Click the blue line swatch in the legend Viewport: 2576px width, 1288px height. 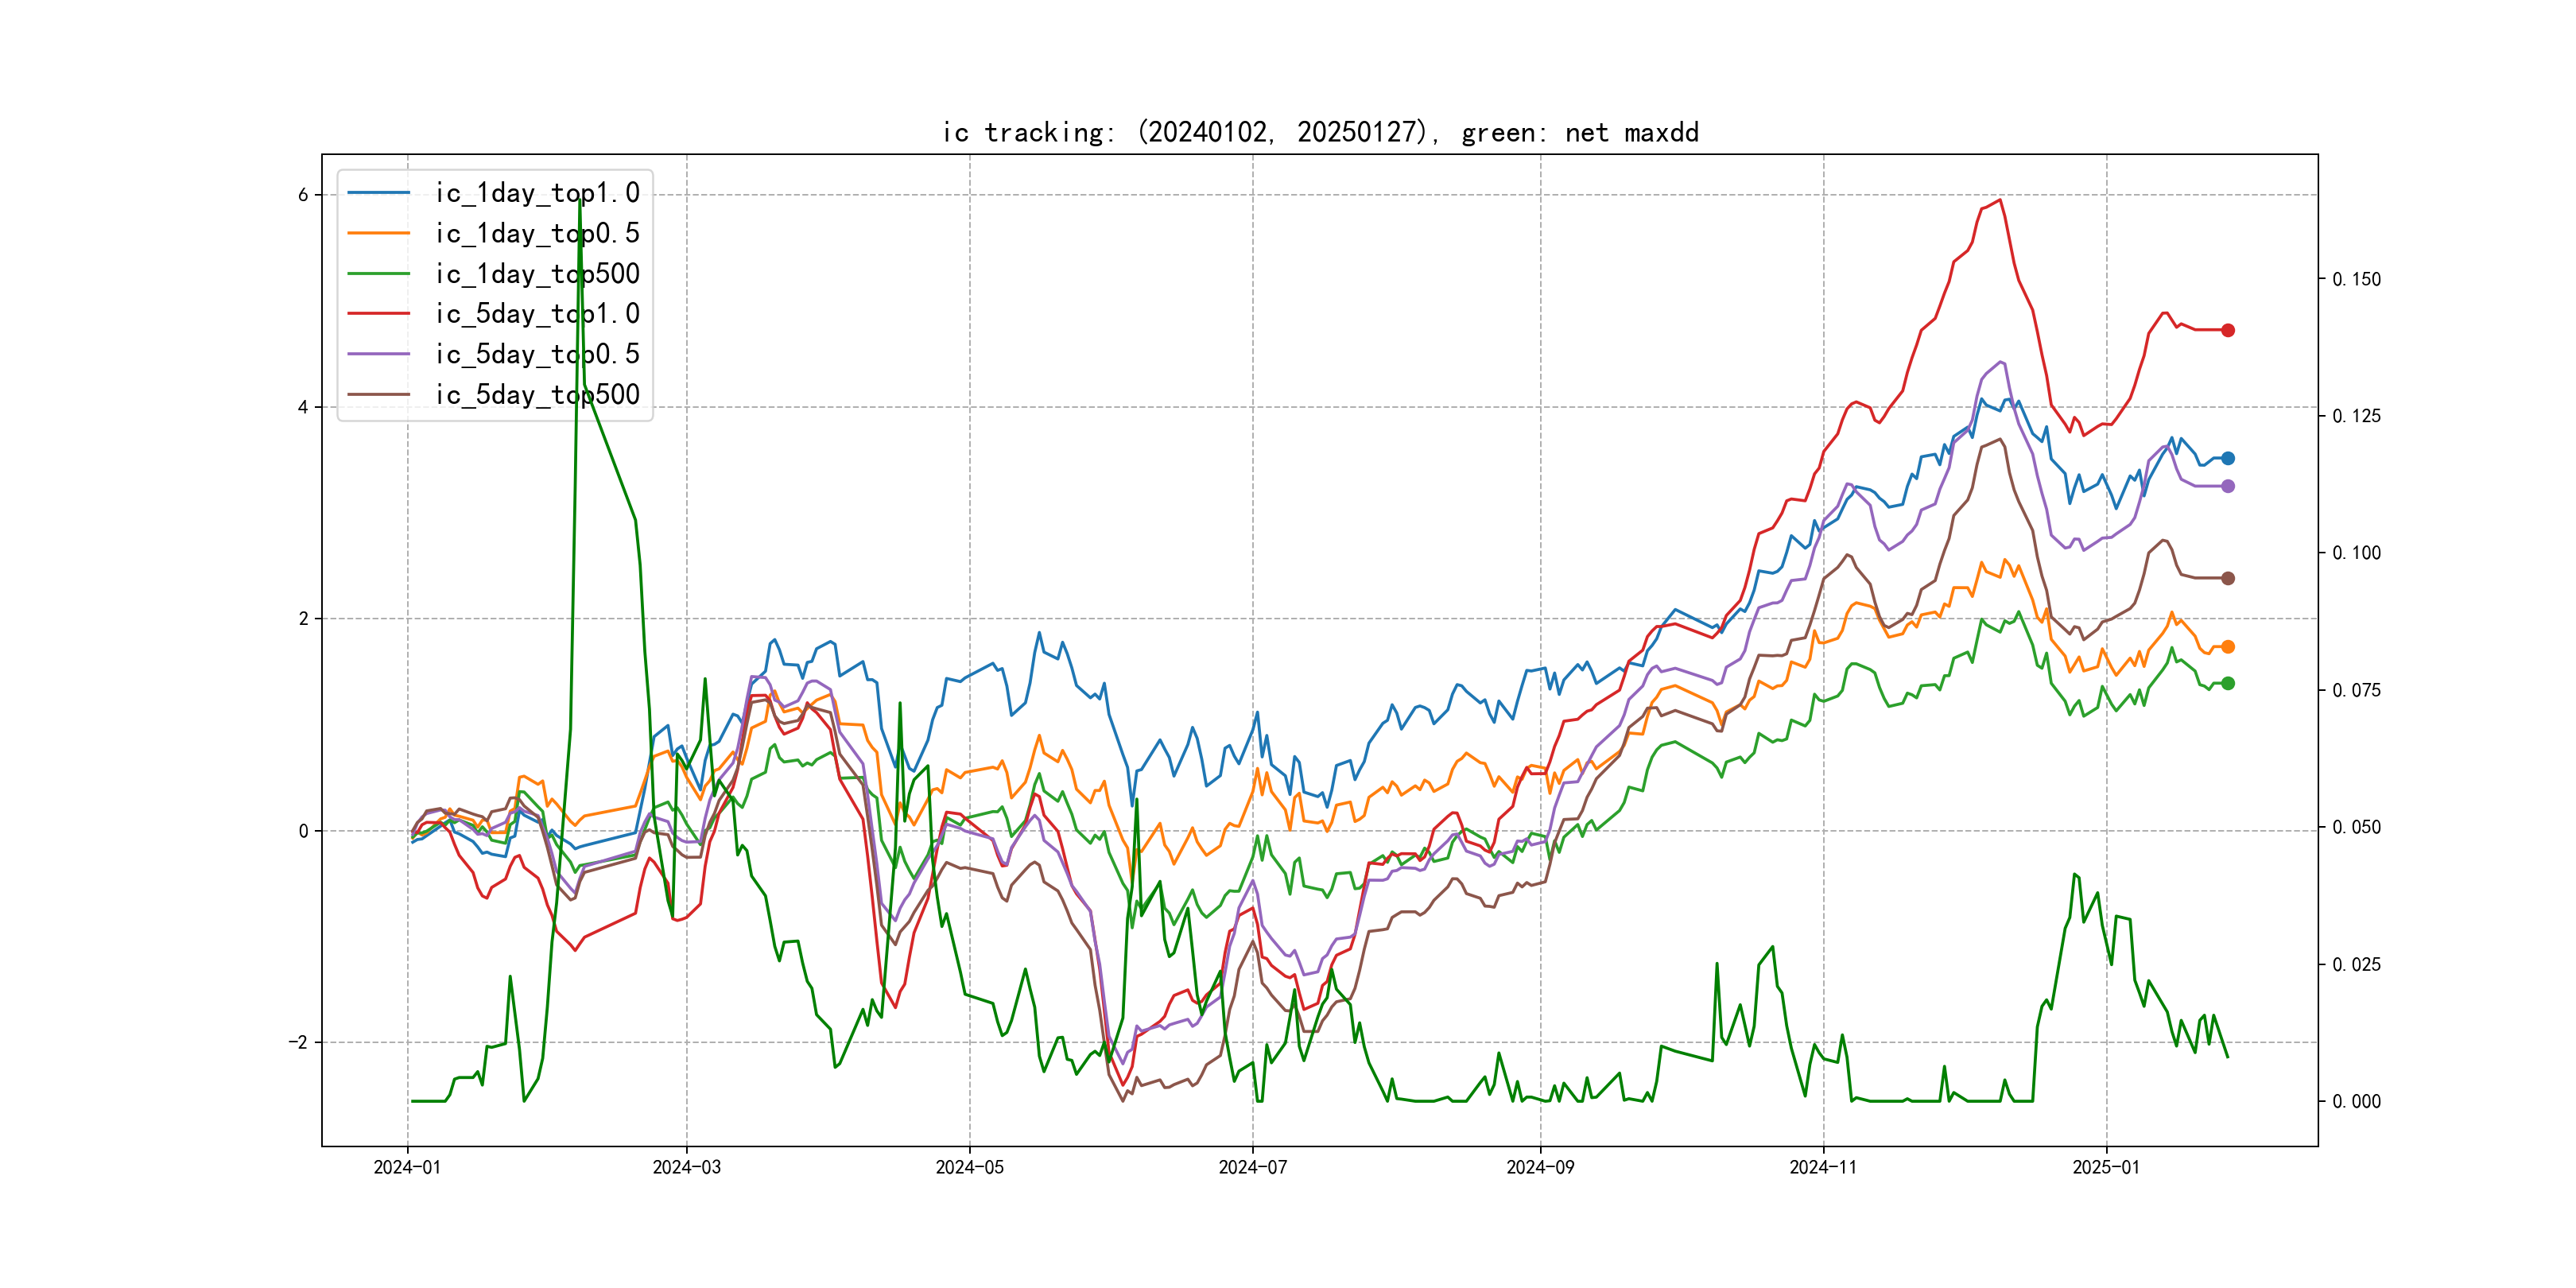point(378,193)
